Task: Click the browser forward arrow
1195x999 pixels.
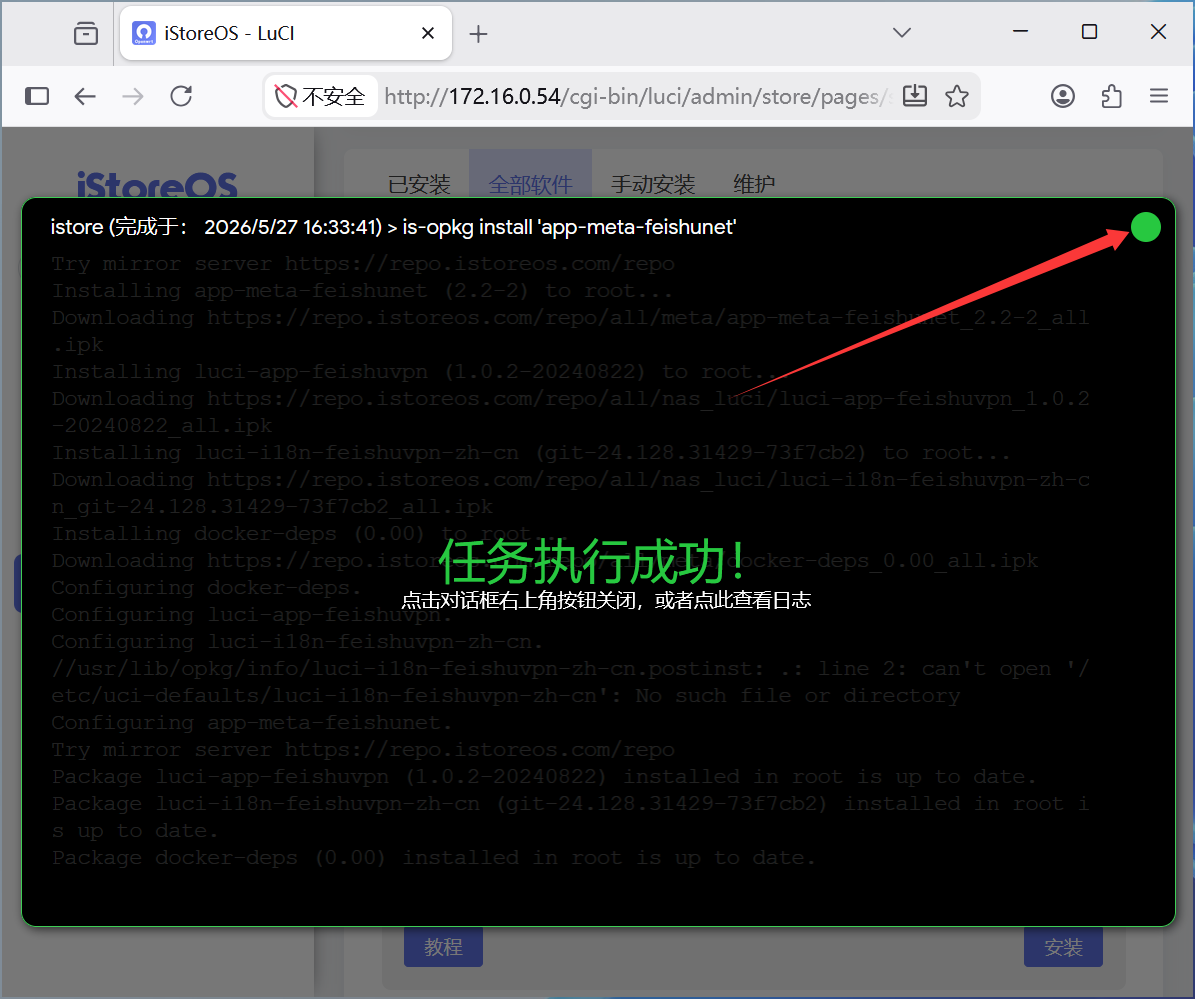Action: tap(133, 96)
